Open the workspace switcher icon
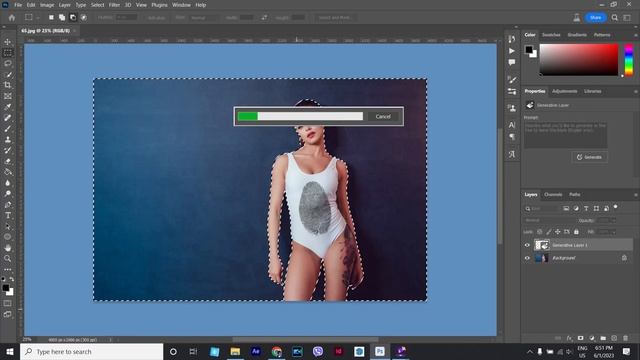The image size is (640, 360). tap(627, 18)
